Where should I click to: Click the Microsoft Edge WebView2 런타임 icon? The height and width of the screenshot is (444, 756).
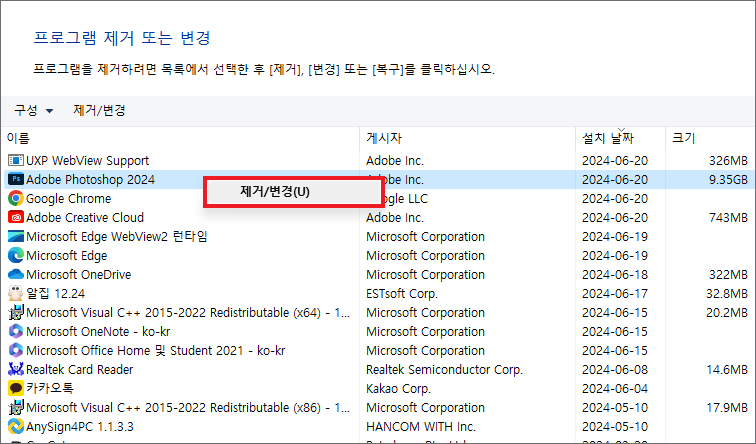pos(16,236)
